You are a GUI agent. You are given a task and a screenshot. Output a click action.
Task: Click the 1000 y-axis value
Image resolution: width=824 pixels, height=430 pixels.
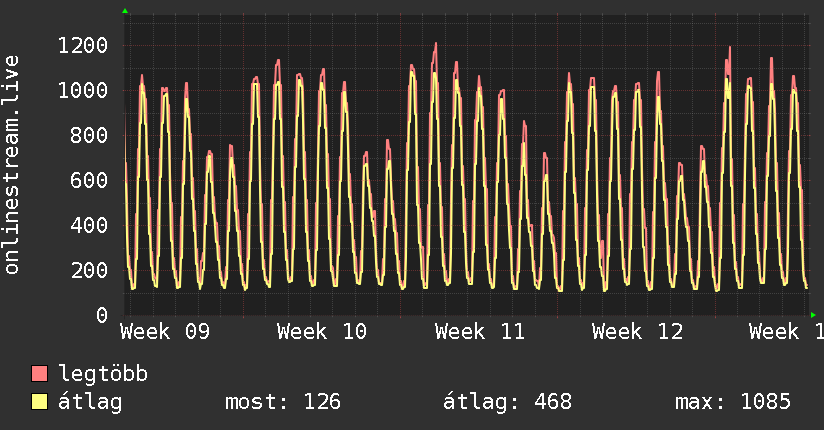tap(83, 90)
